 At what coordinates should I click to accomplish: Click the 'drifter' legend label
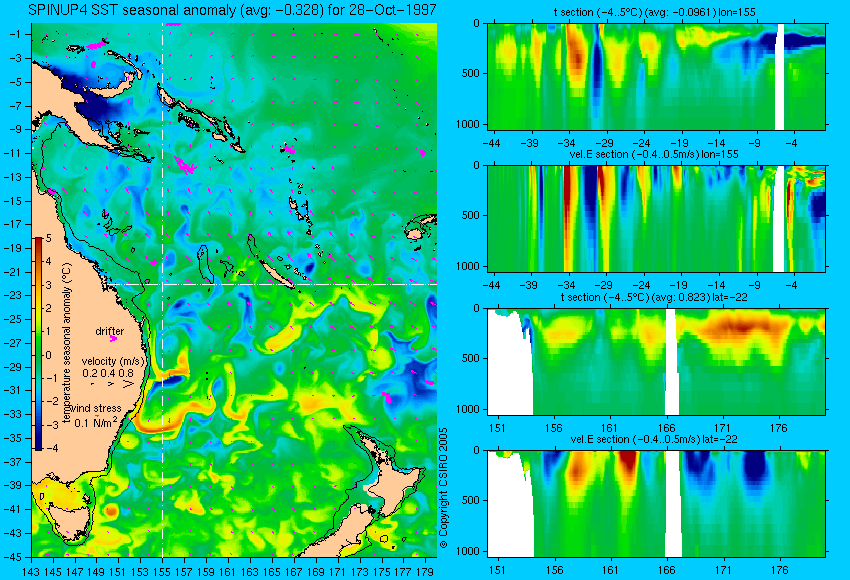coord(110,331)
